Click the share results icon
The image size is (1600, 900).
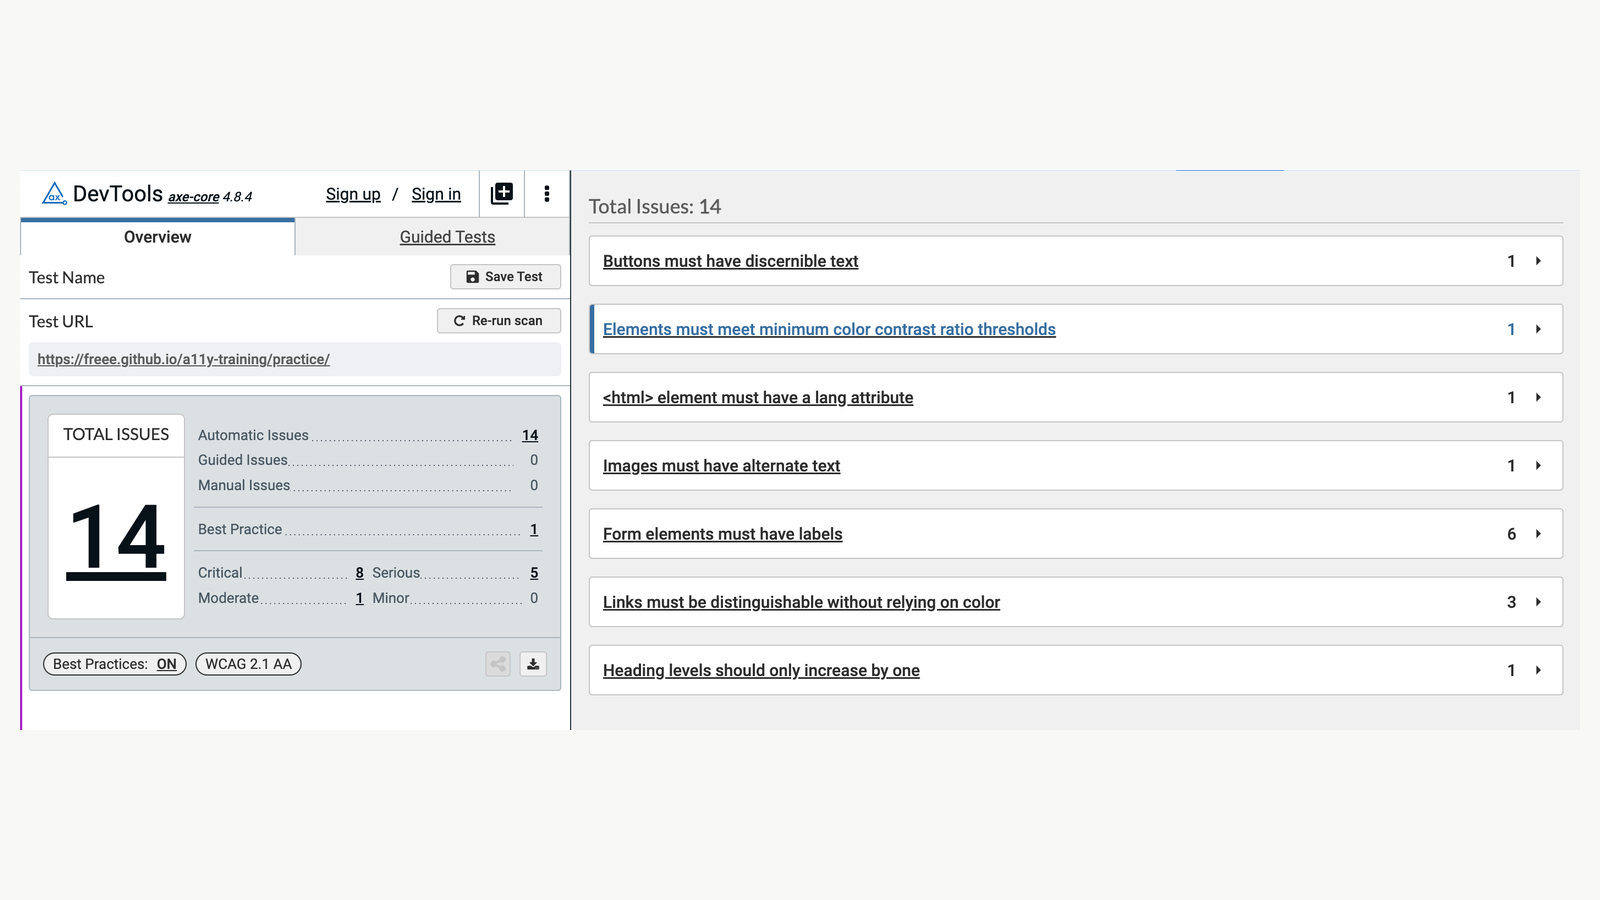498,664
